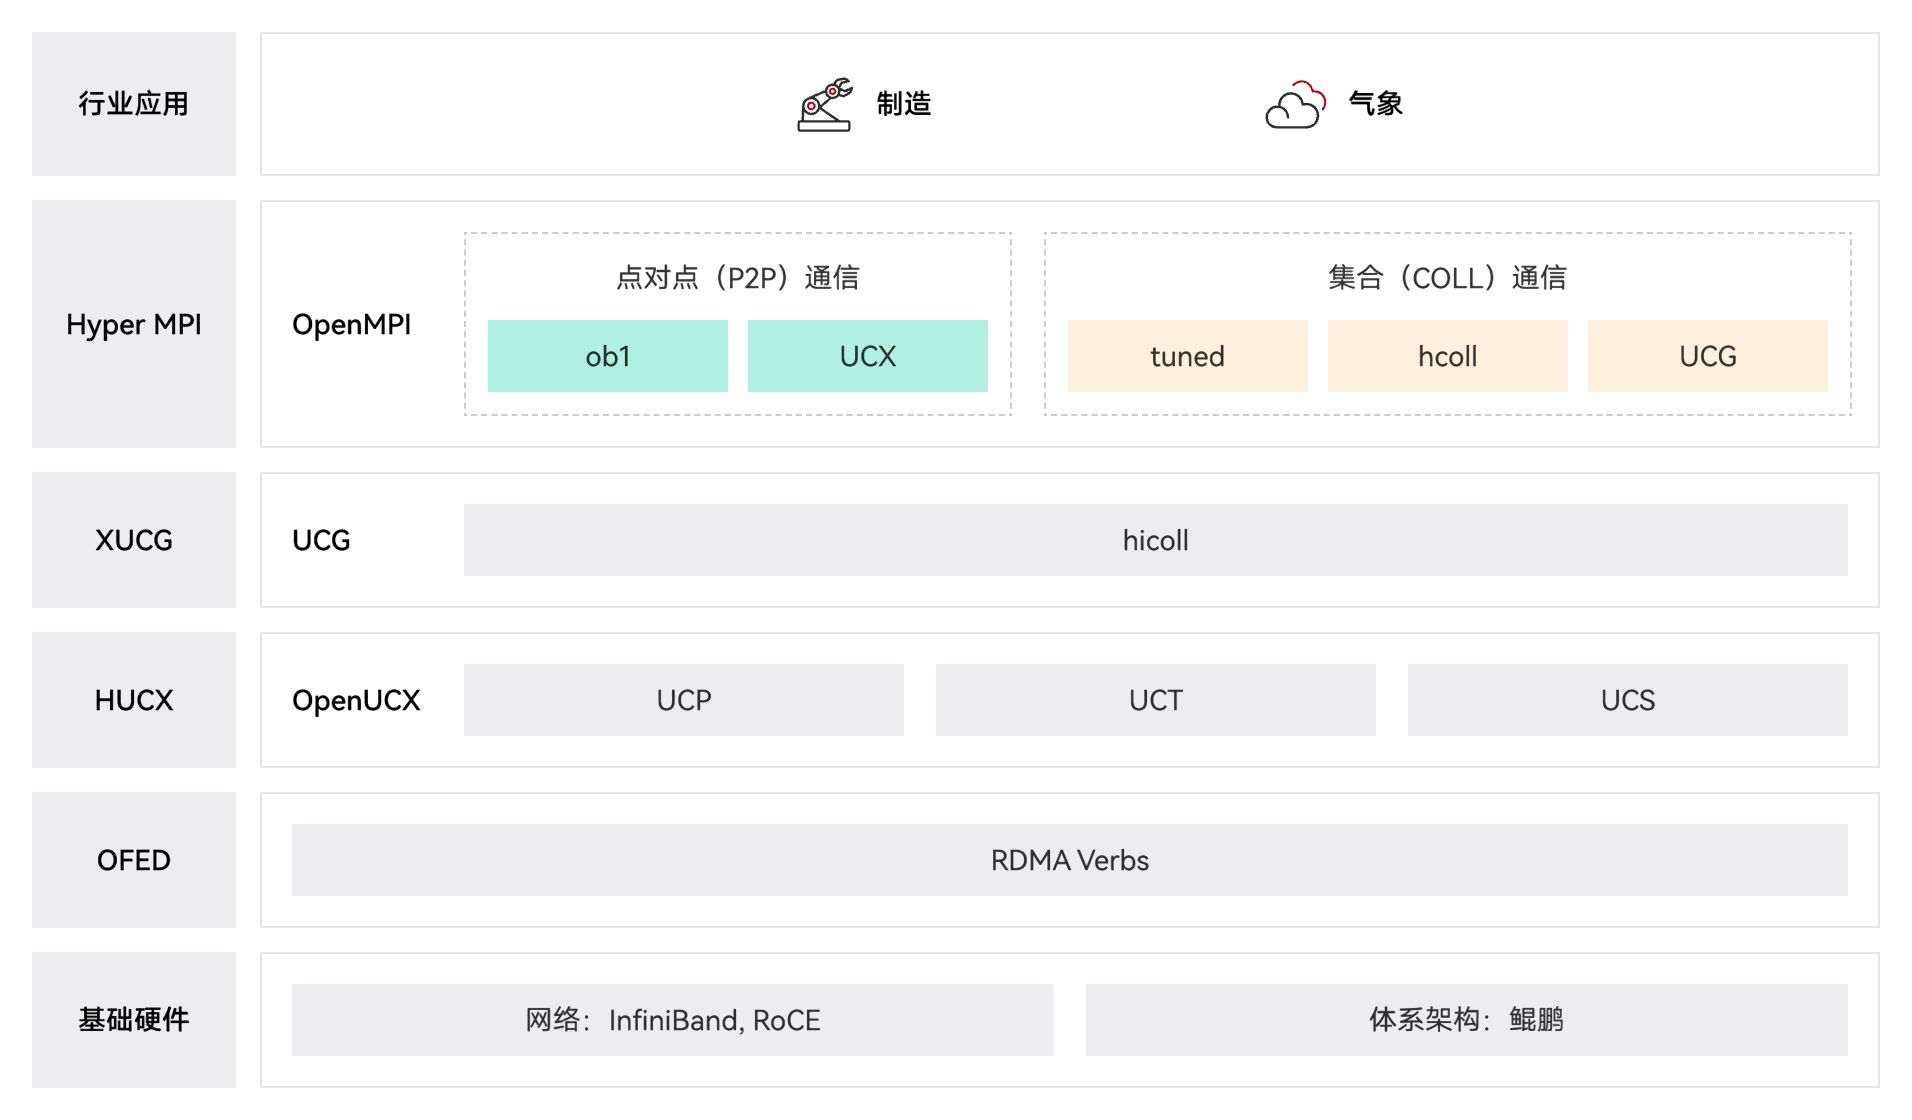
Task: Click the UCG label in XUCG row
Action: tap(321, 540)
